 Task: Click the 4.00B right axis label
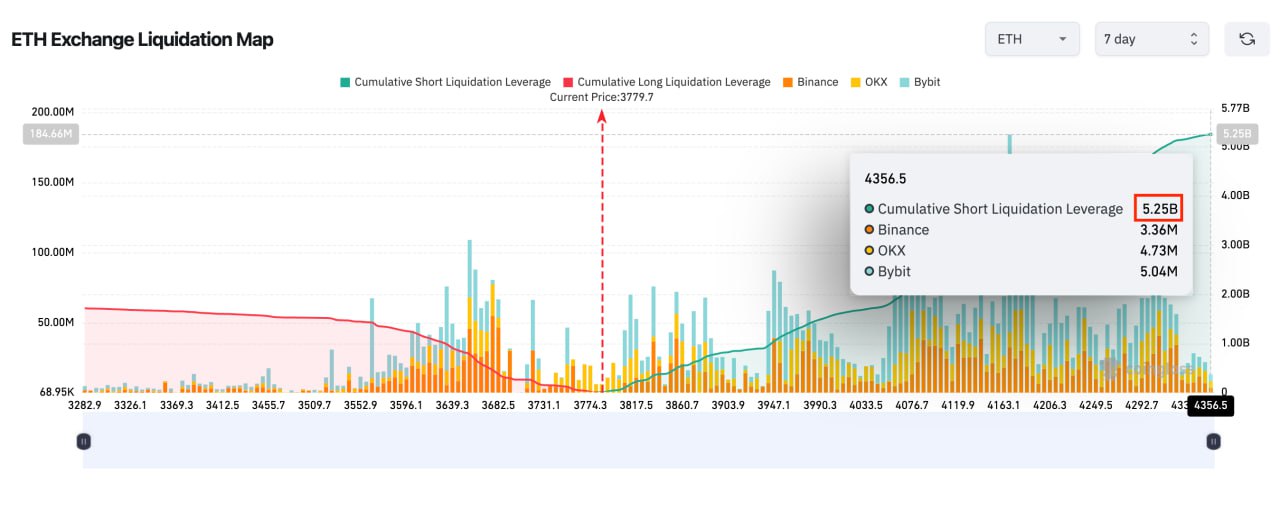1236,195
